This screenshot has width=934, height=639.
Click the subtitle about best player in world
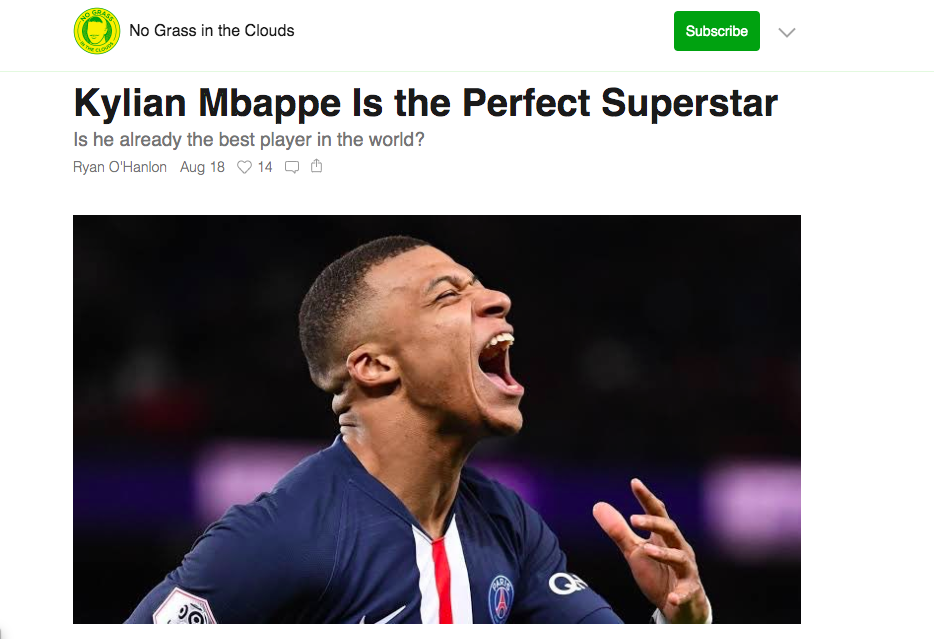point(249,140)
